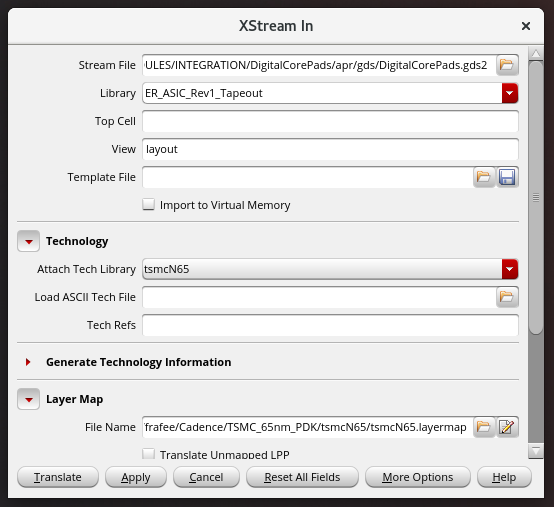Open Attach Tech Library dropdown

click(x=510, y=269)
